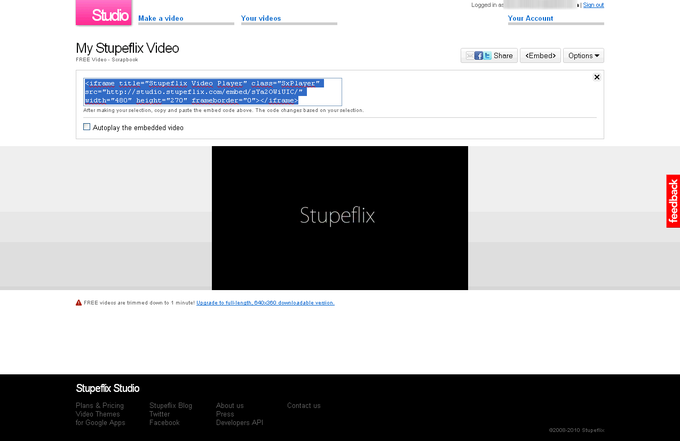The width and height of the screenshot is (680, 441).
Task: Open the Press footer link
Action: (225, 414)
